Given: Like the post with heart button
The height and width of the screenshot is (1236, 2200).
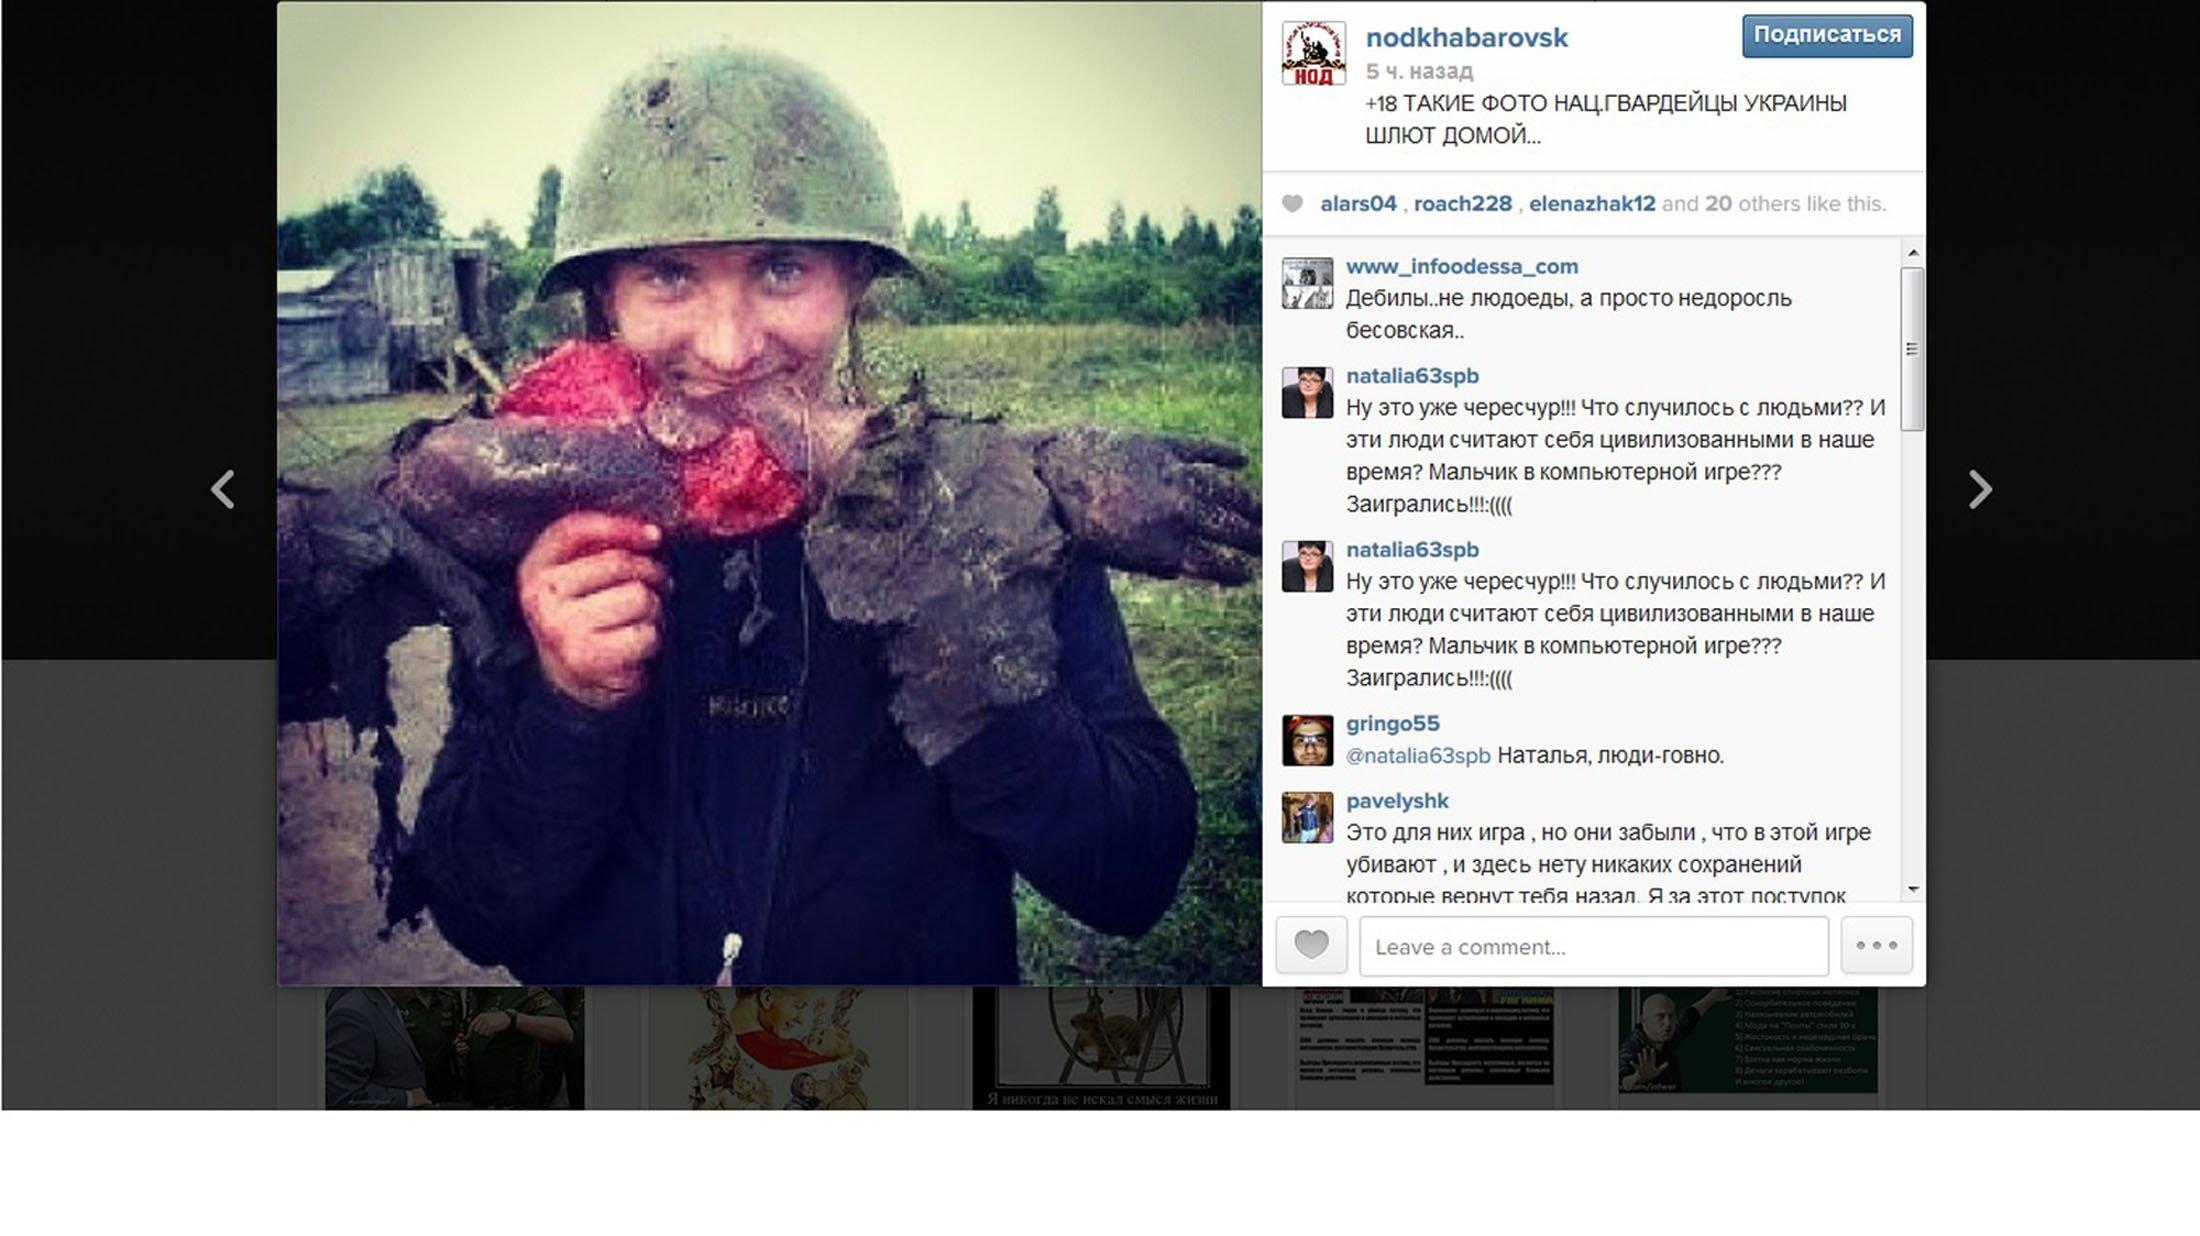Looking at the screenshot, I should tap(1311, 945).
